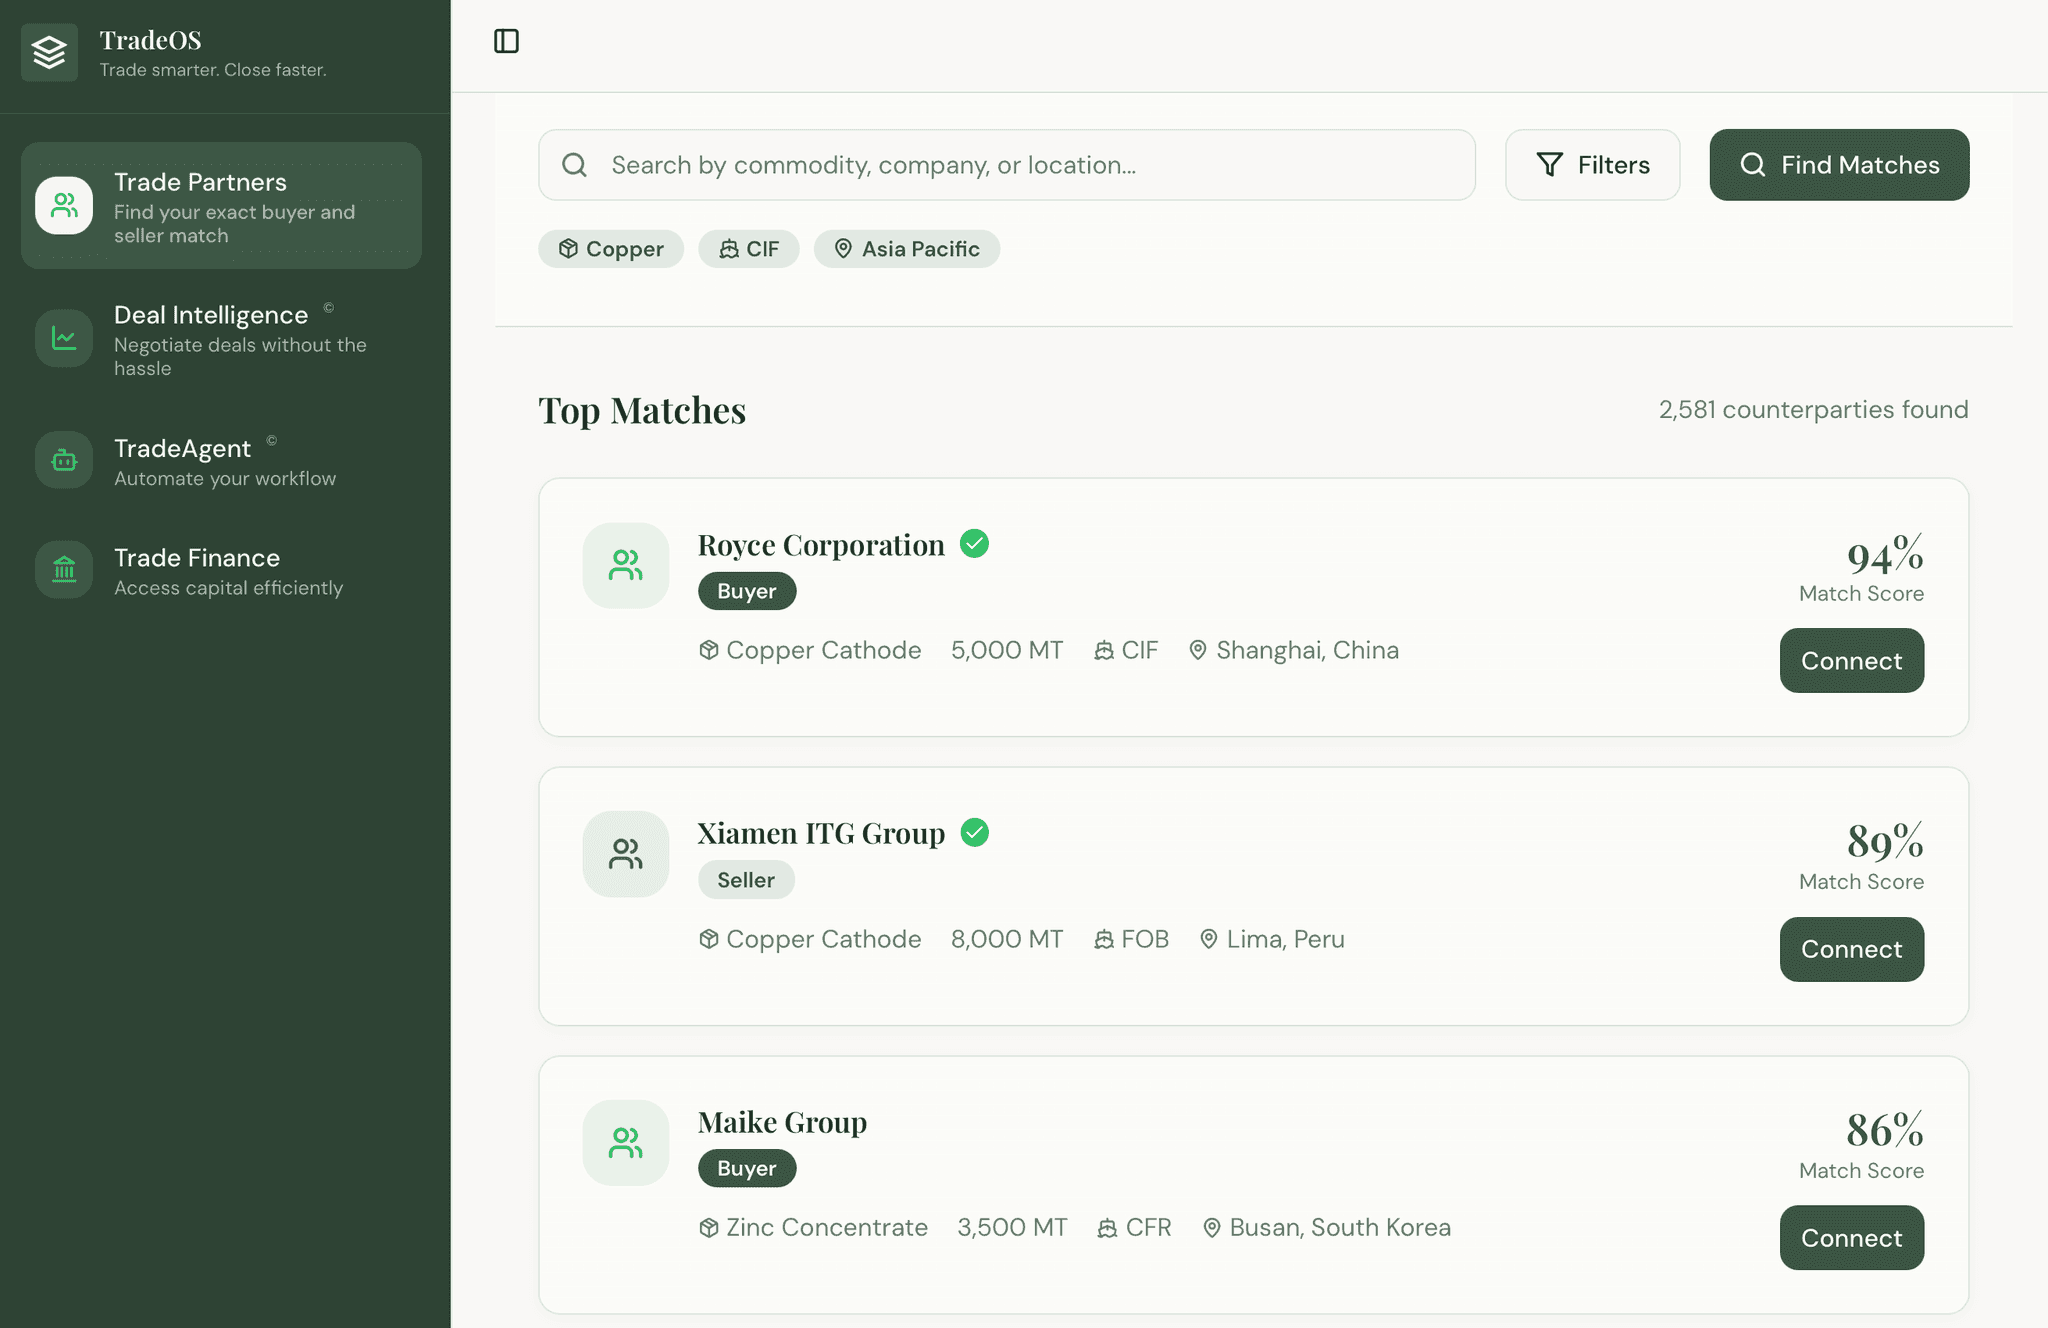The image size is (2048, 1328).
Task: Open Deal Intelligence chart icon
Action: [64, 339]
